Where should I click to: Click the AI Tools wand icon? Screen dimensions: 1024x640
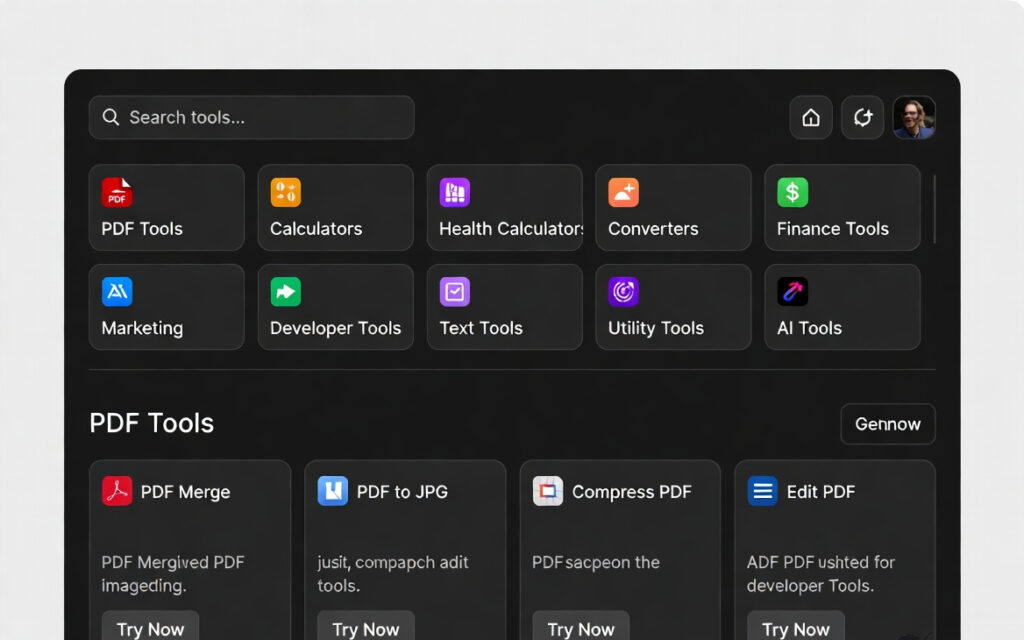pos(792,291)
